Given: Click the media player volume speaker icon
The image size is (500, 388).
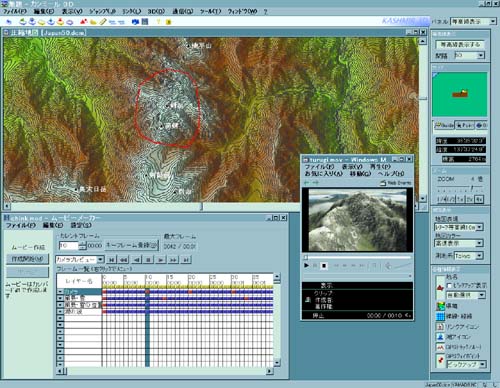Looking at the screenshot, I should pos(388,266).
